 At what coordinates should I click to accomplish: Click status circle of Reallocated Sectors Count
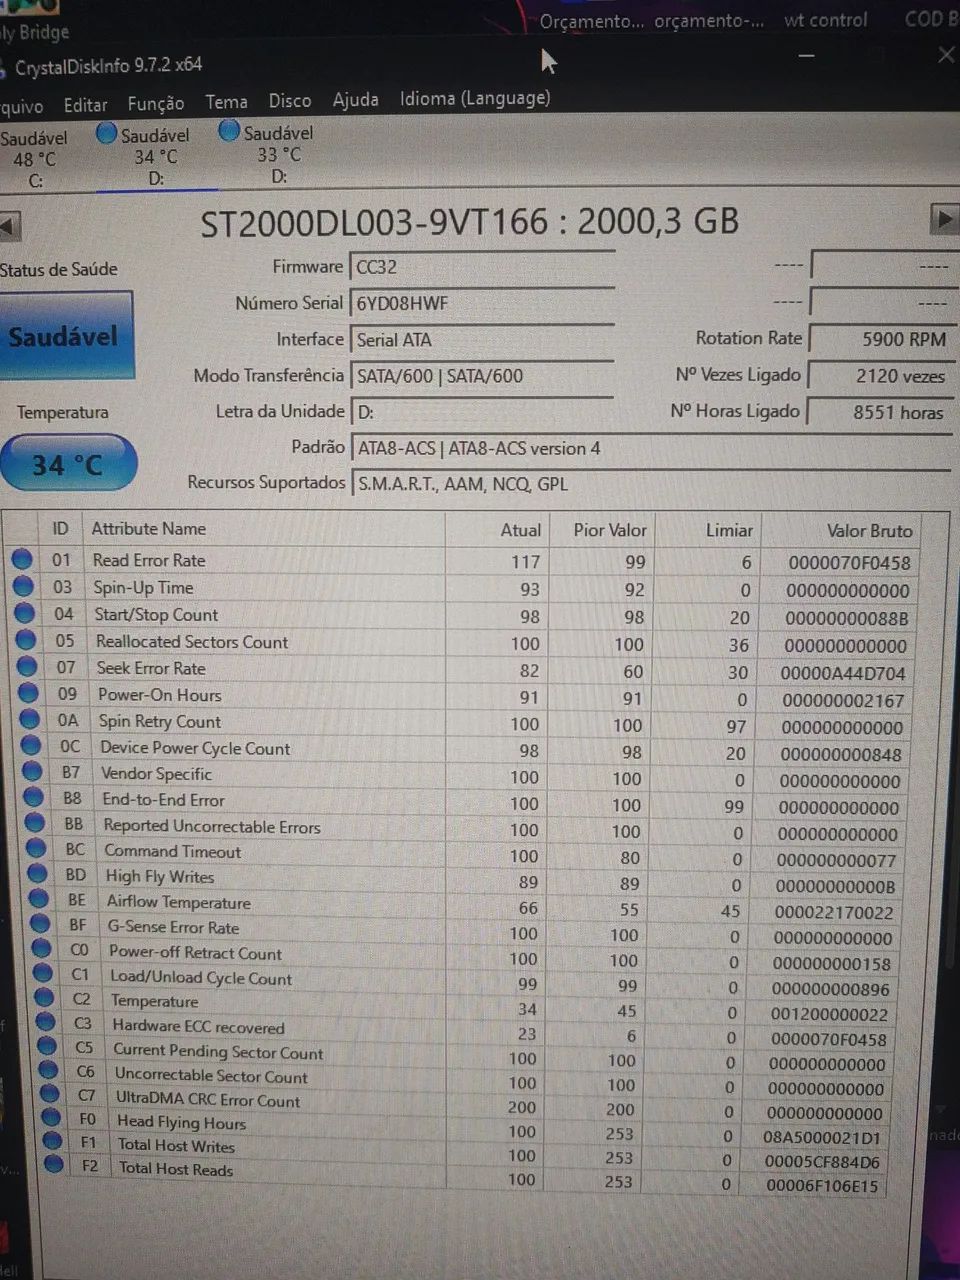(26, 640)
